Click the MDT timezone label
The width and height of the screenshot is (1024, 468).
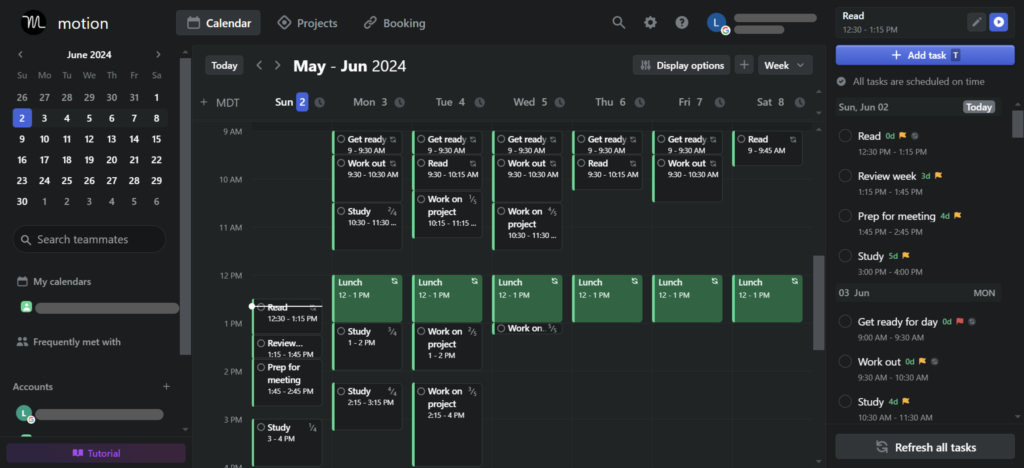pos(228,102)
